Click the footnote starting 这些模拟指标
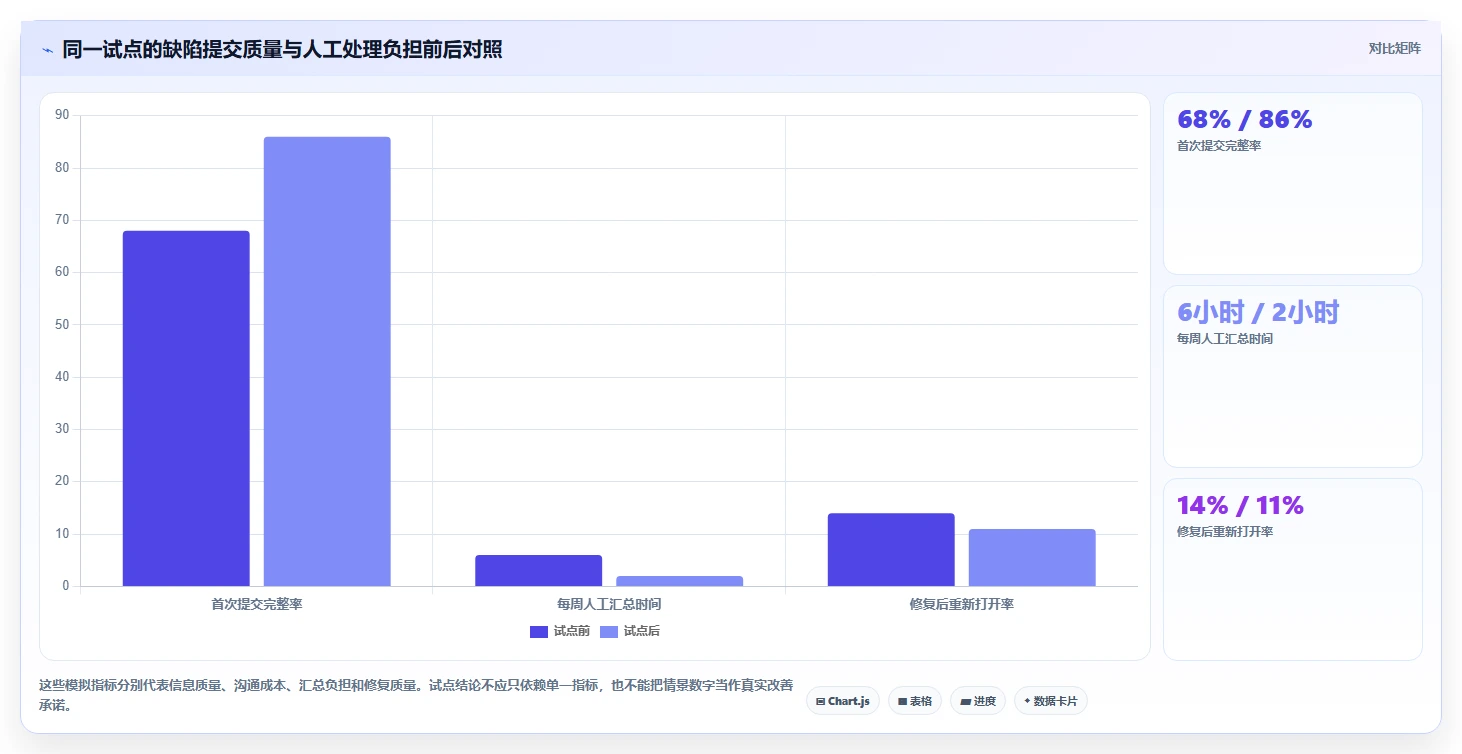Screen dimensions: 1462x754 (416, 695)
